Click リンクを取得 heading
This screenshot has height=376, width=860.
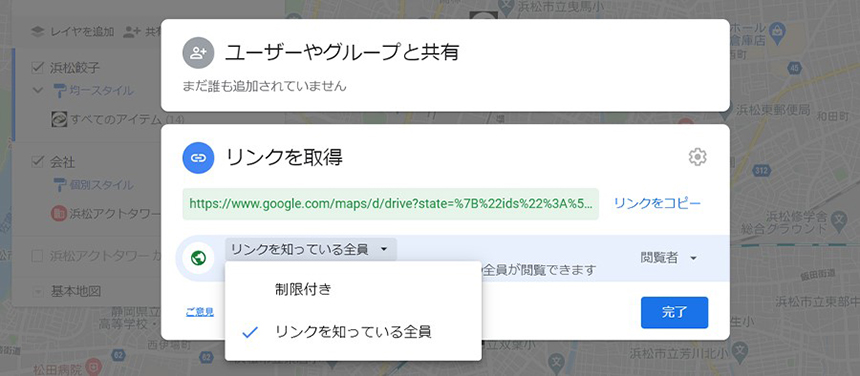point(284,158)
